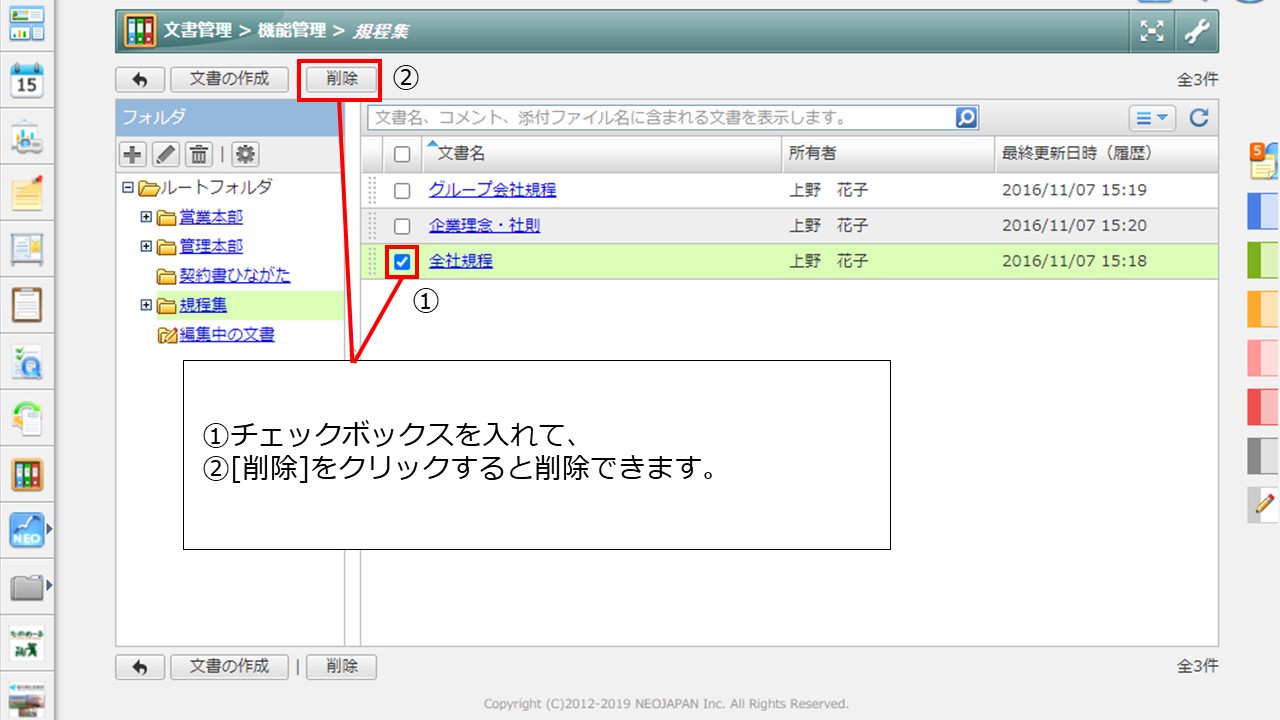Focus the document search input field
The width and height of the screenshot is (1280, 720).
coord(661,118)
